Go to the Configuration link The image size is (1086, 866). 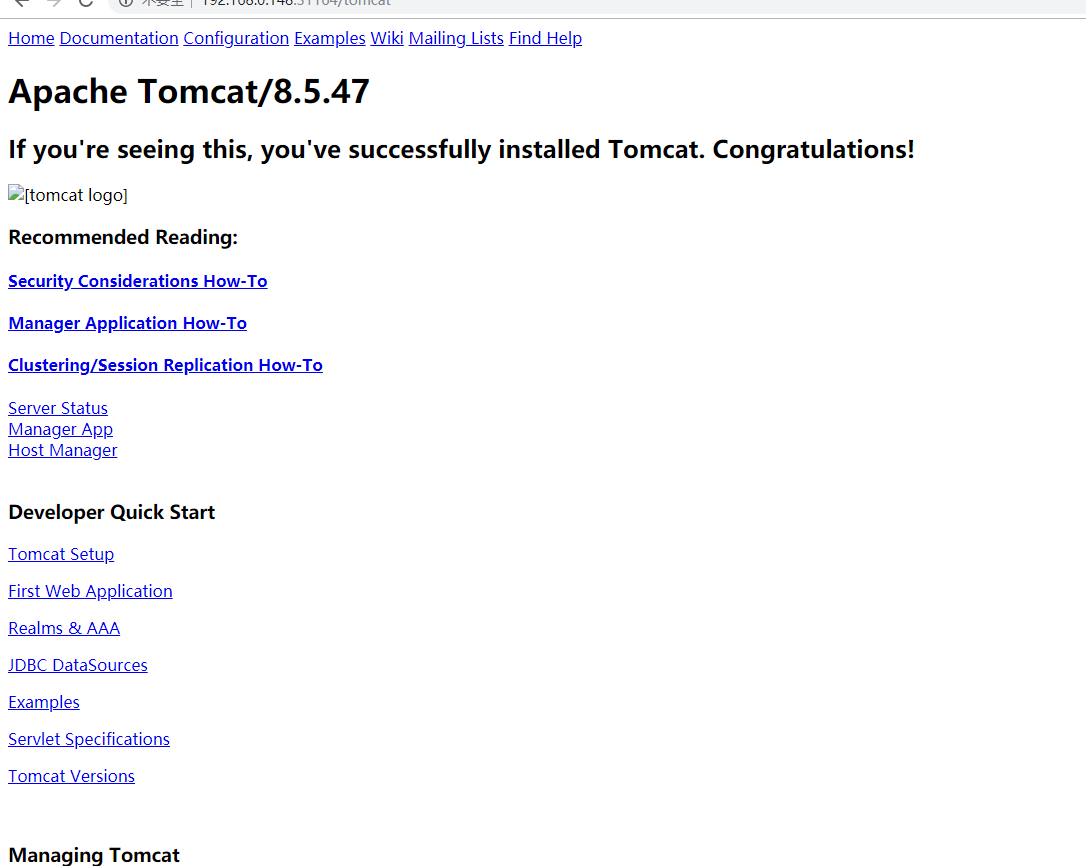pyautogui.click(x=236, y=38)
